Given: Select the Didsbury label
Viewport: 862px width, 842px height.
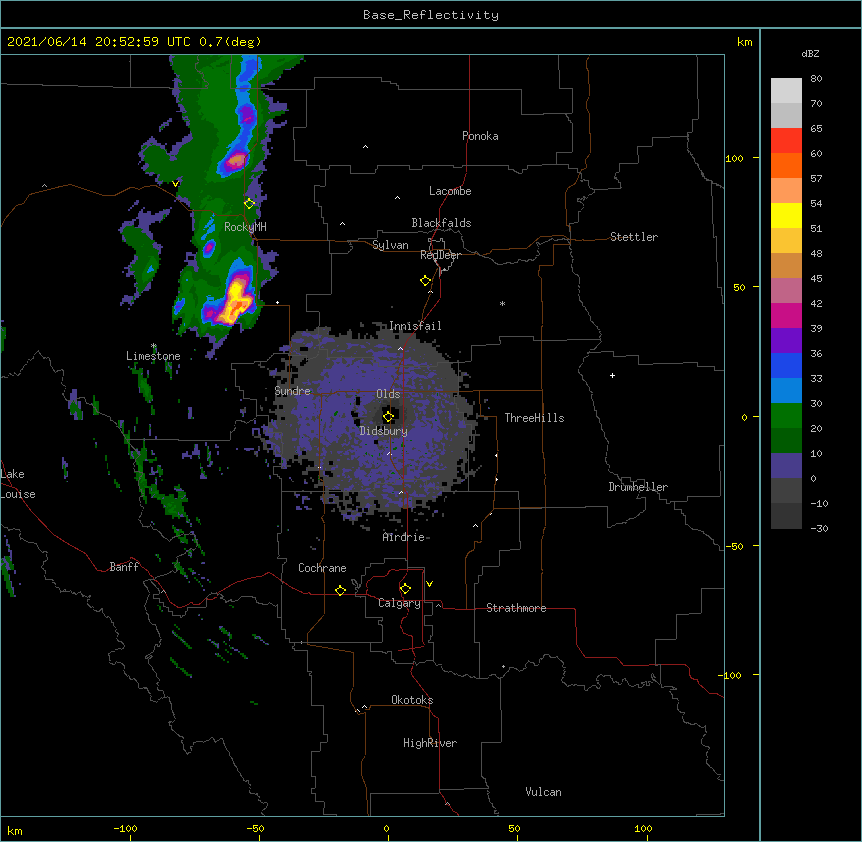Looking at the screenshot, I should coord(384,431).
